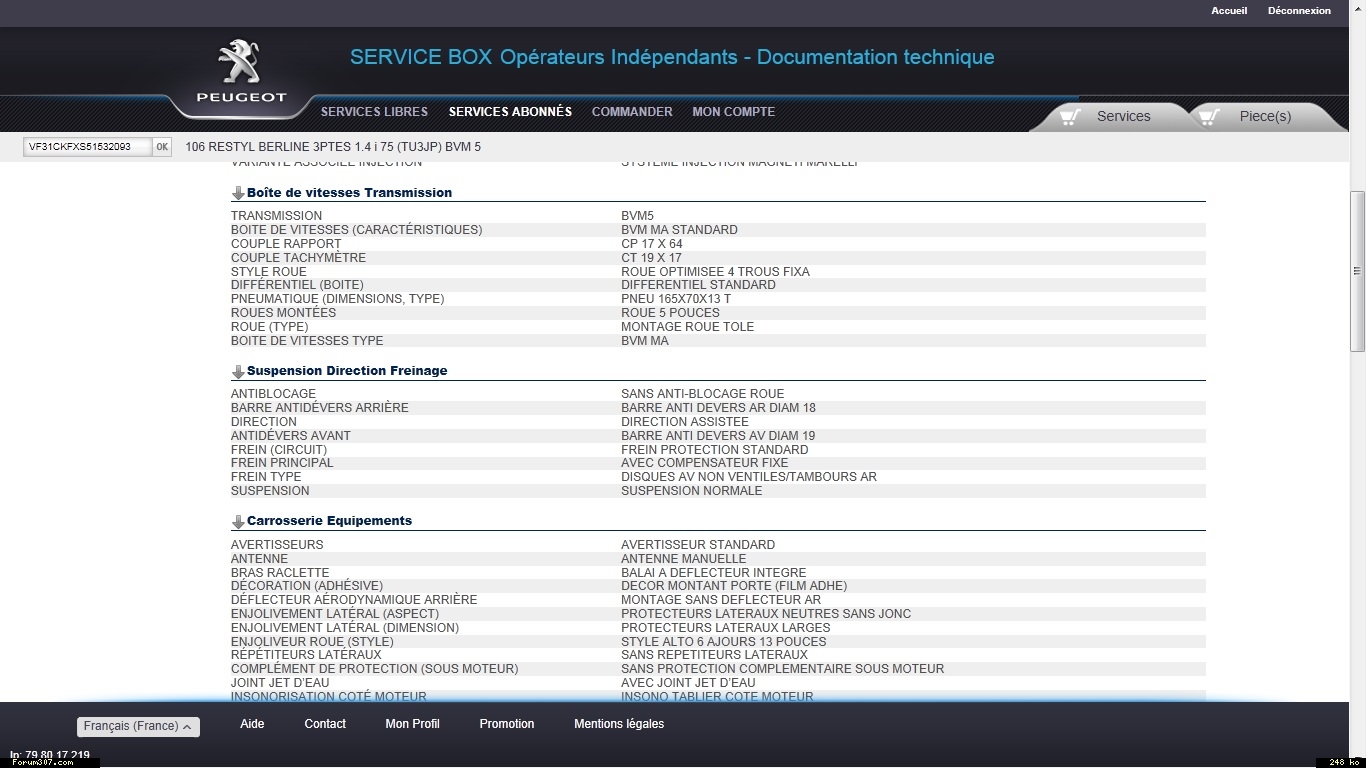Select the label COUPLE TACHYMÈTRE
Screen dimensions: 1366x768
pyautogui.click(x=298, y=258)
